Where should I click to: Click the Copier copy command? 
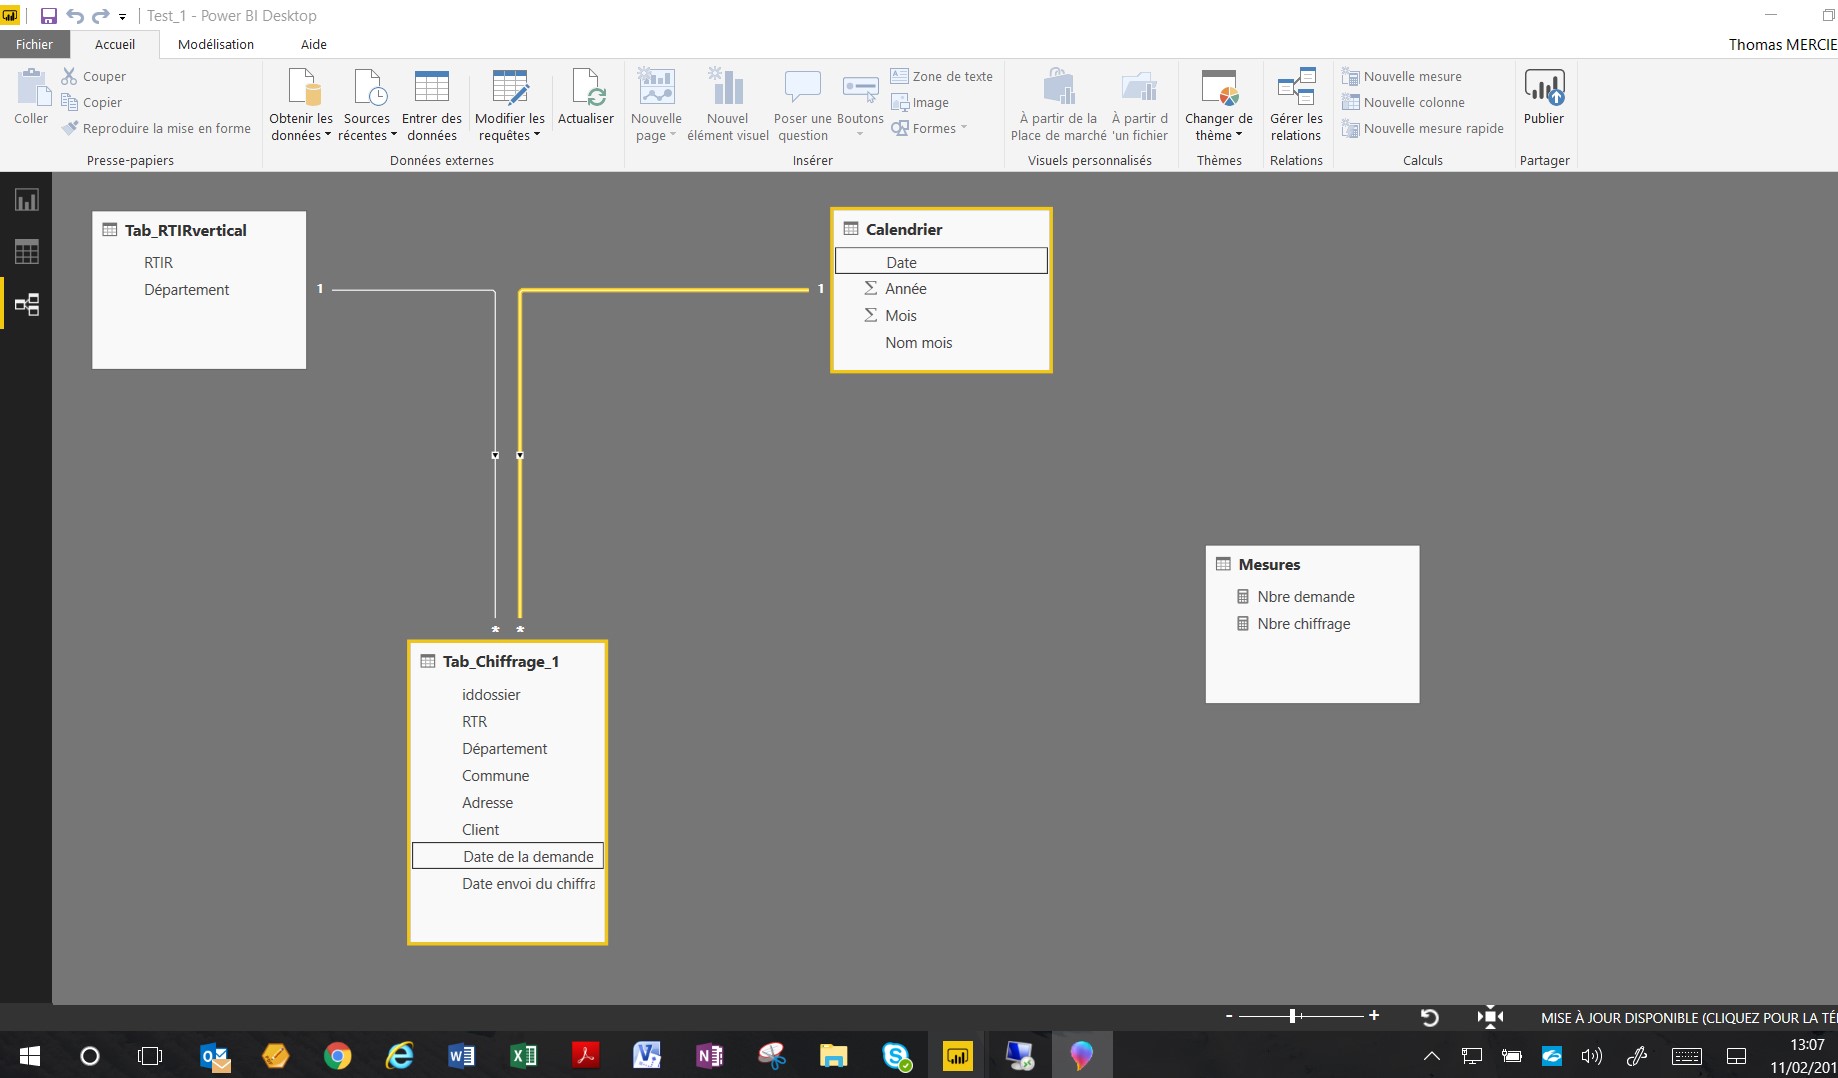coord(92,102)
